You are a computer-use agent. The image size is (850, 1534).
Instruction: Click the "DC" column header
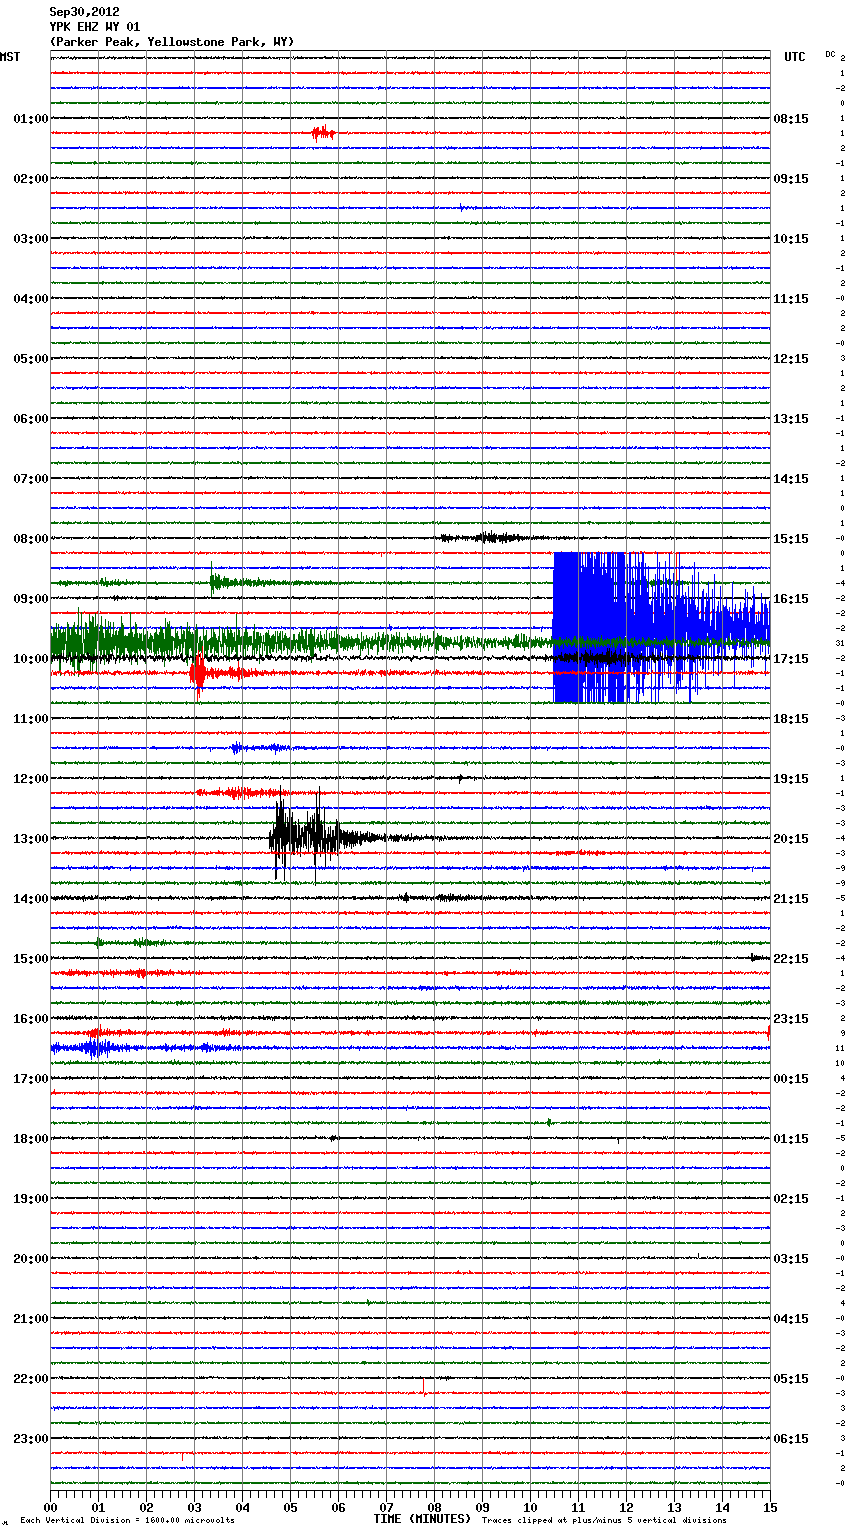pos(830,54)
